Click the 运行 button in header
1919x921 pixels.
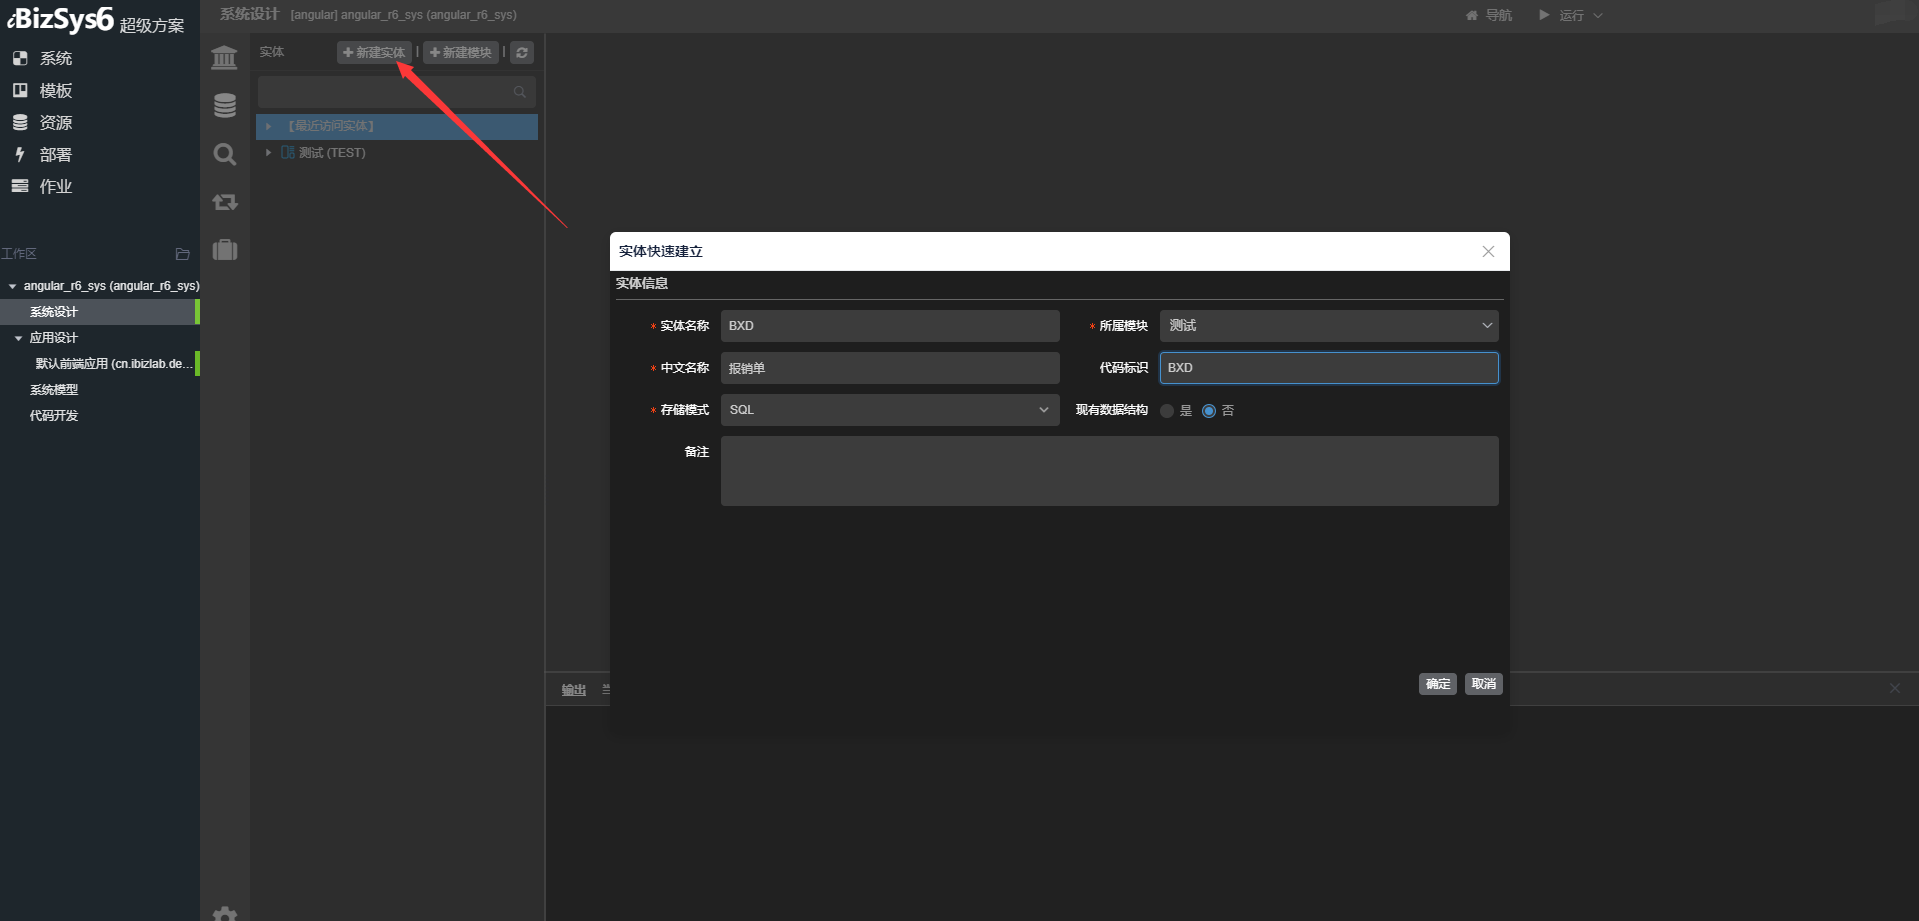tap(1571, 15)
